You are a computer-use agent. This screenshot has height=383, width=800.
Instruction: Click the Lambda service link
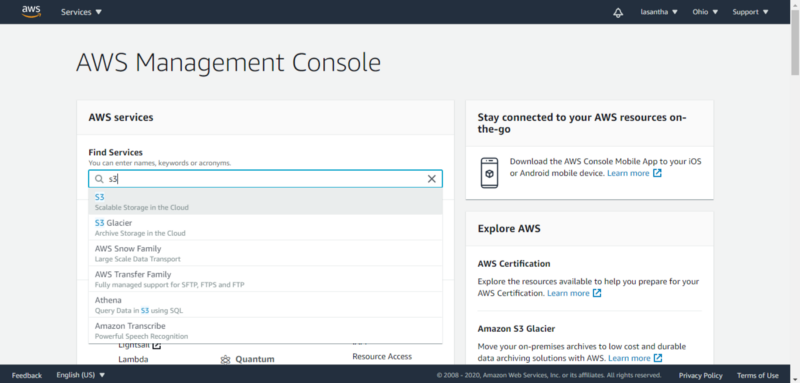click(133, 360)
